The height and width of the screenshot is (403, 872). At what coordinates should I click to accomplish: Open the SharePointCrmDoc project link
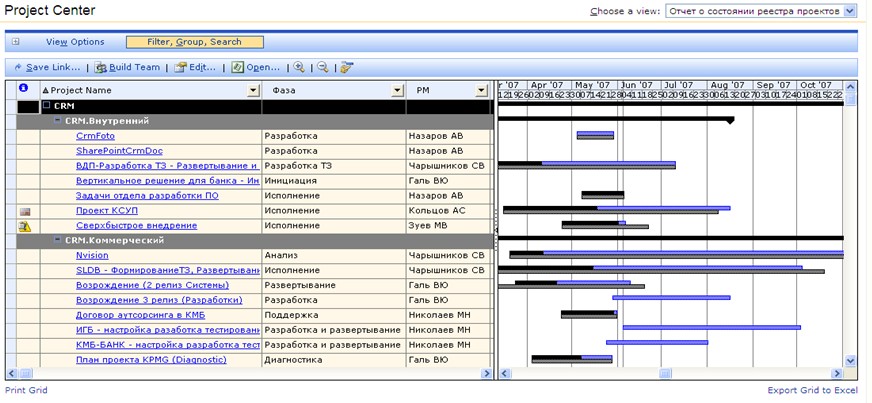point(120,151)
